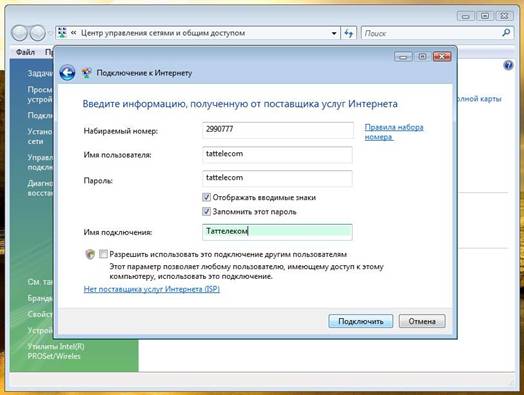Go back using the blue arrow in dialog
The width and height of the screenshot is (524, 395).
67,73
